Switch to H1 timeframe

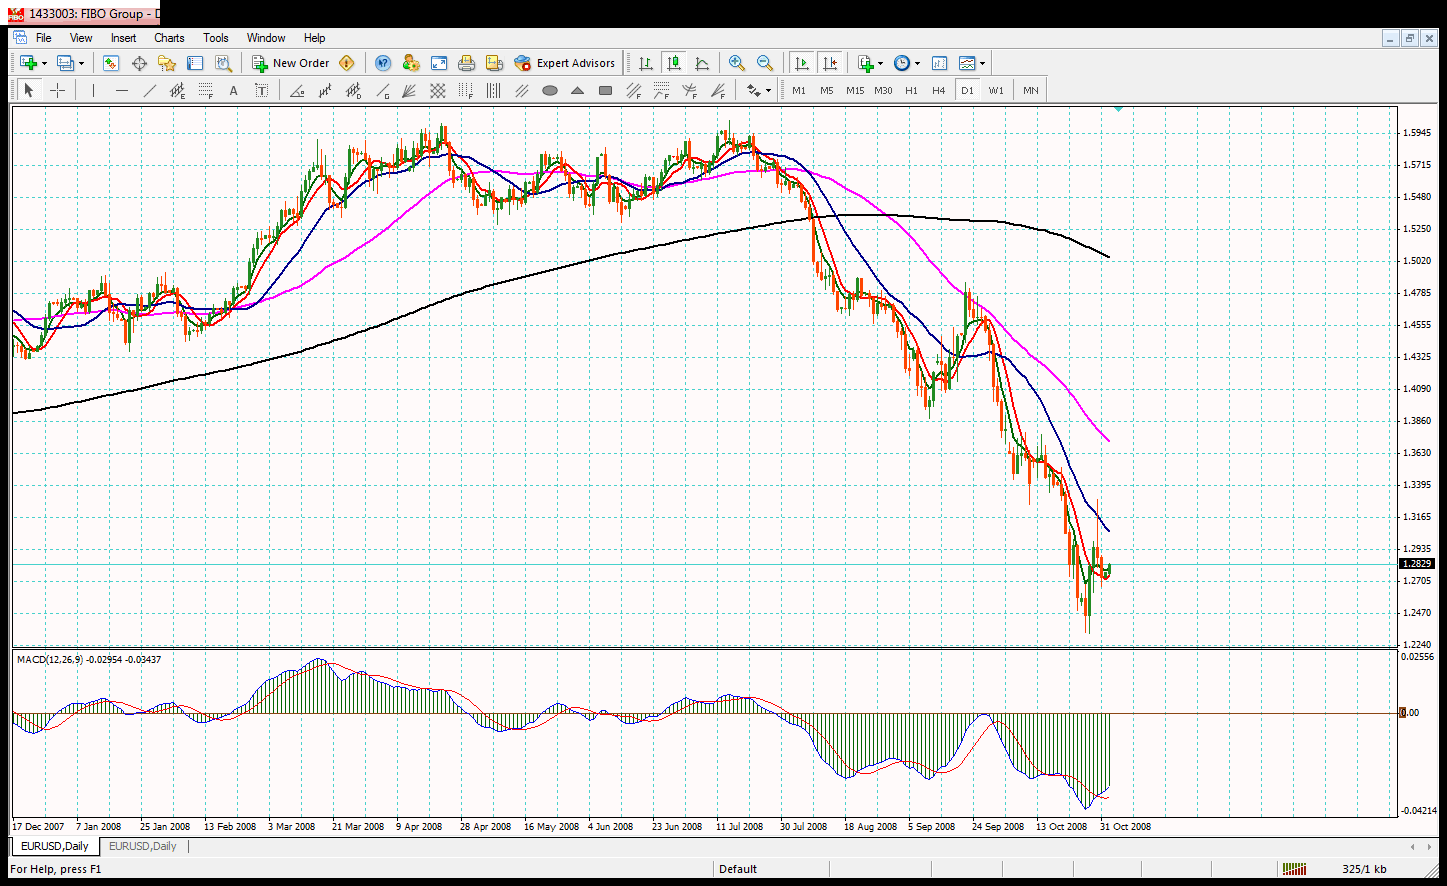911,90
